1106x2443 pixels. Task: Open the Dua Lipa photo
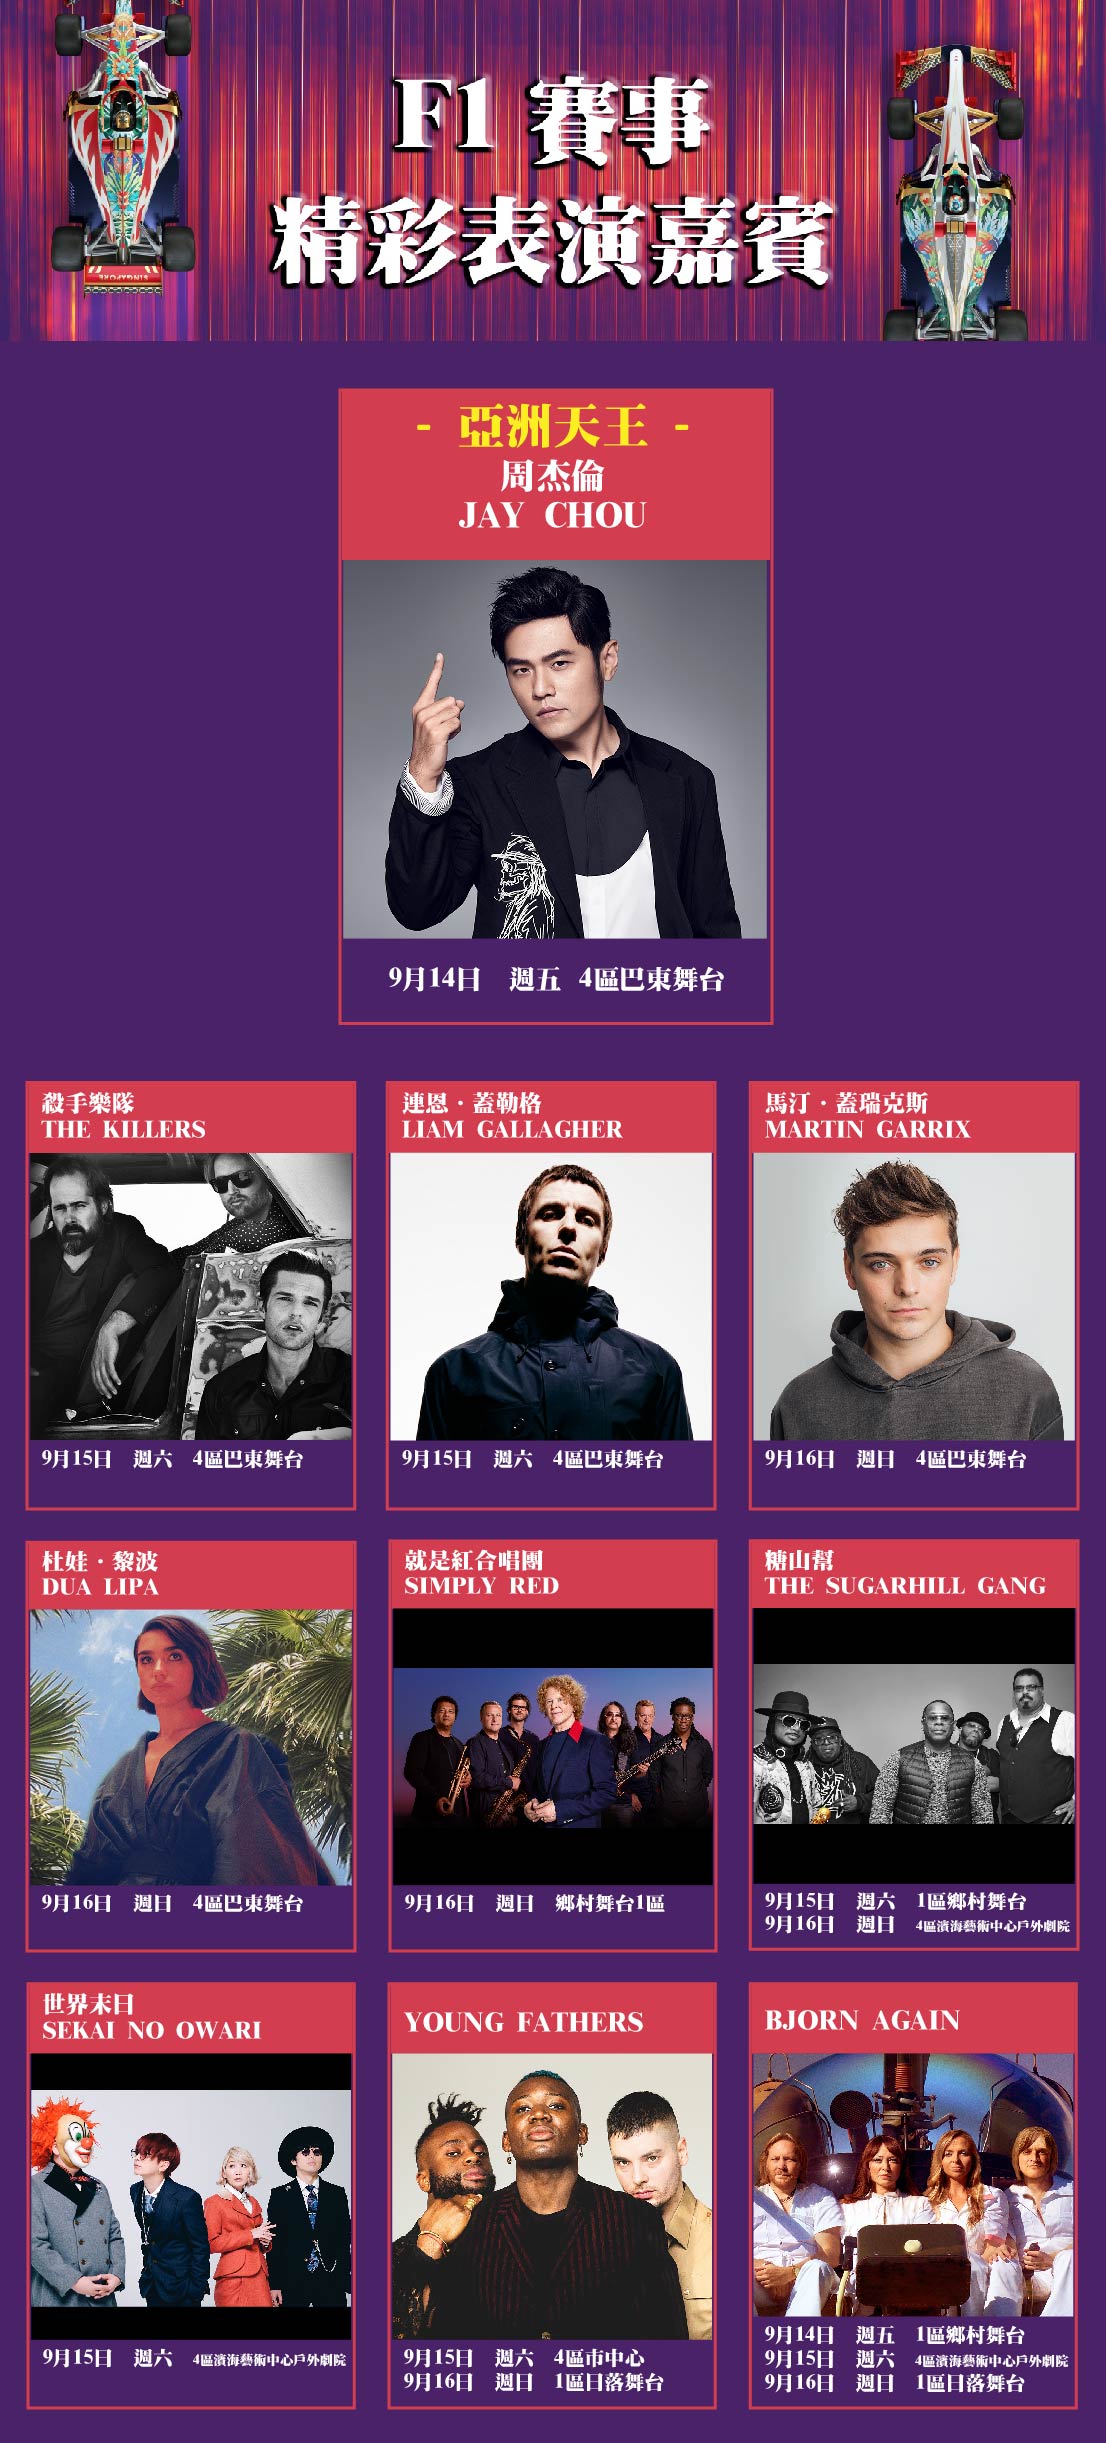tap(190, 1747)
